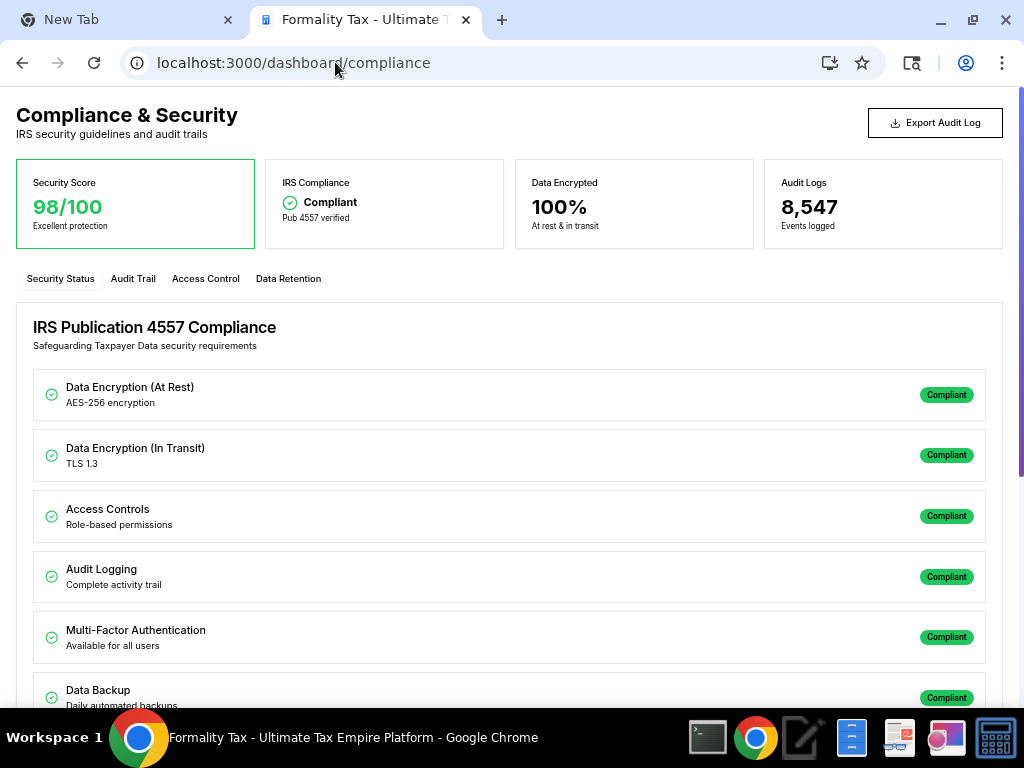Click the Security Score 98/100 card
Screen dimensions: 1024x768
click(135, 204)
